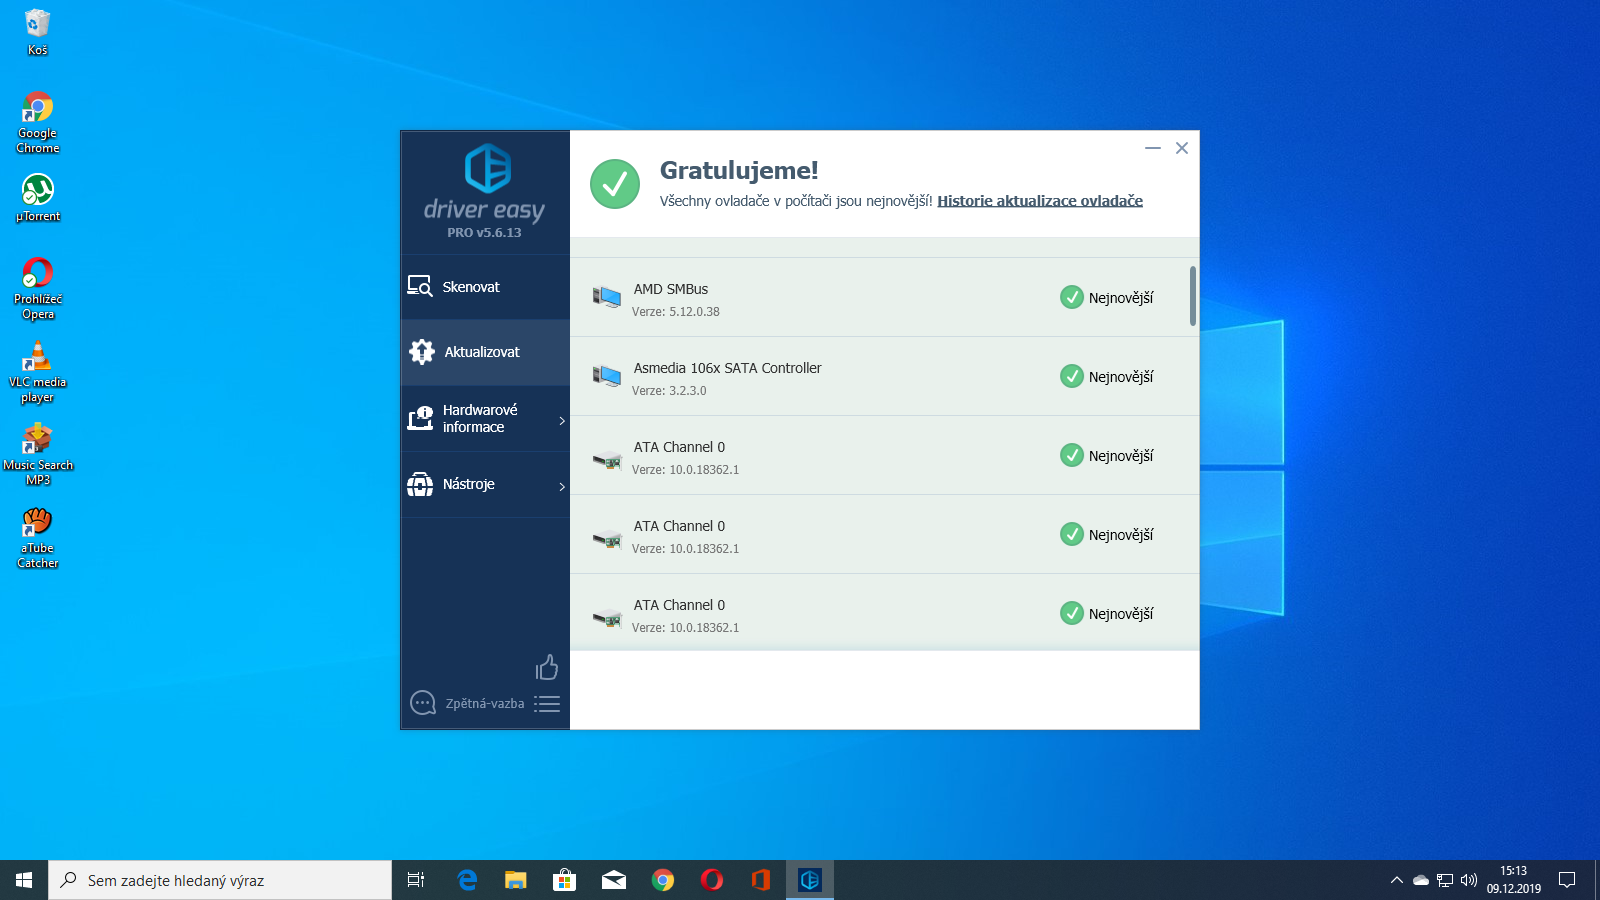Click the Windows search input box
This screenshot has height=900, width=1600.
click(x=220, y=880)
